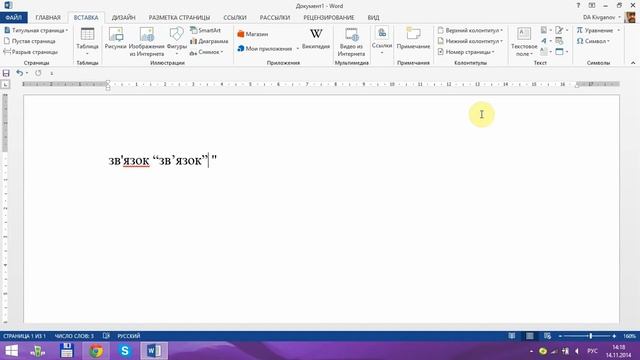This screenshot has width=640, height=360.
Task: Open the quick access toolbar customize arrow
Action: 51,73
